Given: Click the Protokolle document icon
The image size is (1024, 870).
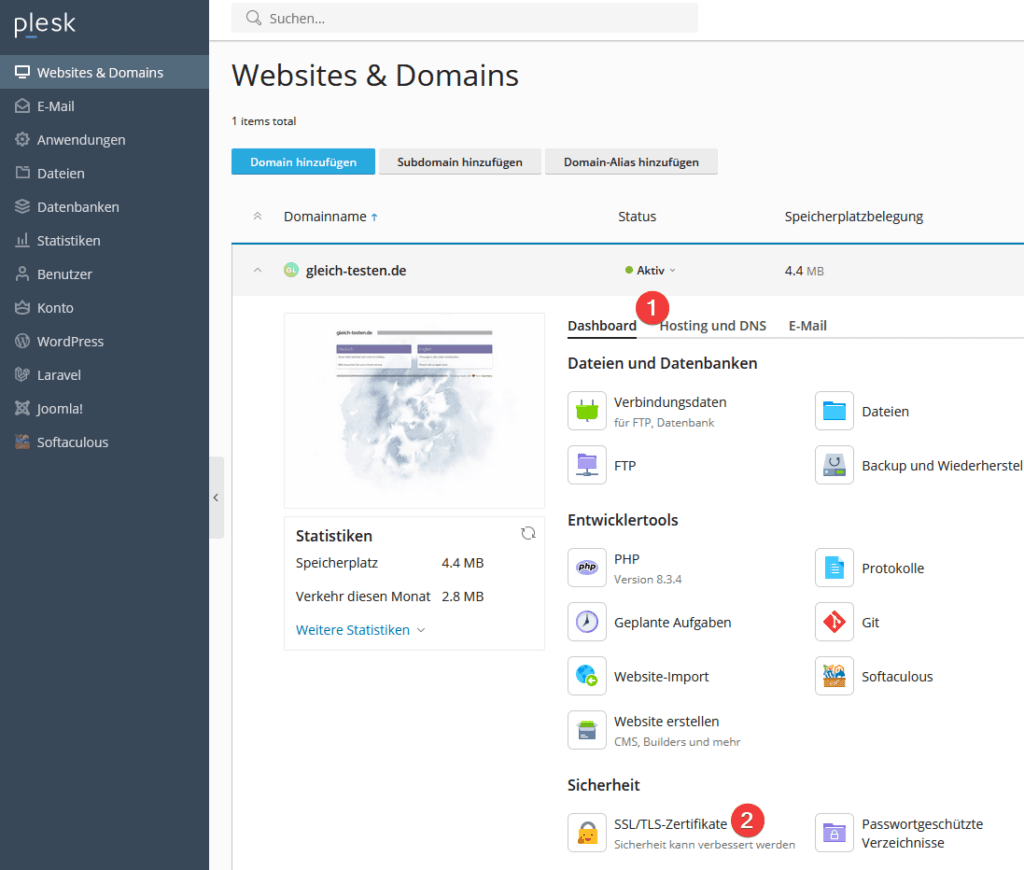Looking at the screenshot, I should 834,568.
